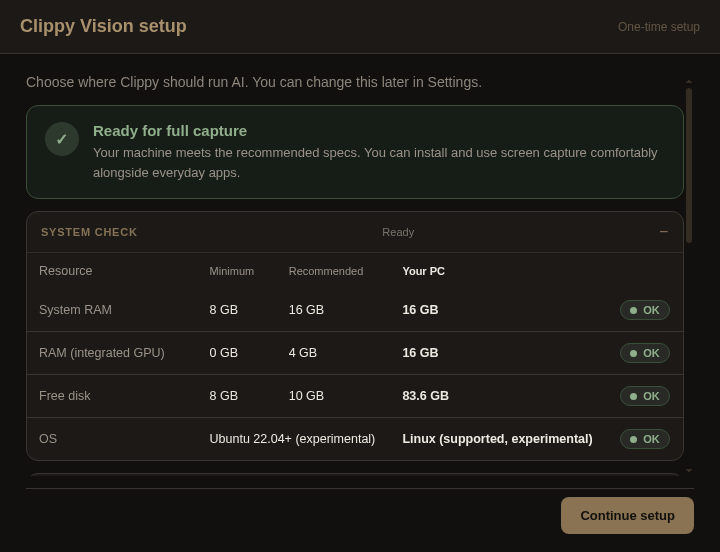
Task: Collapse the System Check panel with minus icon
Action: pos(664,232)
